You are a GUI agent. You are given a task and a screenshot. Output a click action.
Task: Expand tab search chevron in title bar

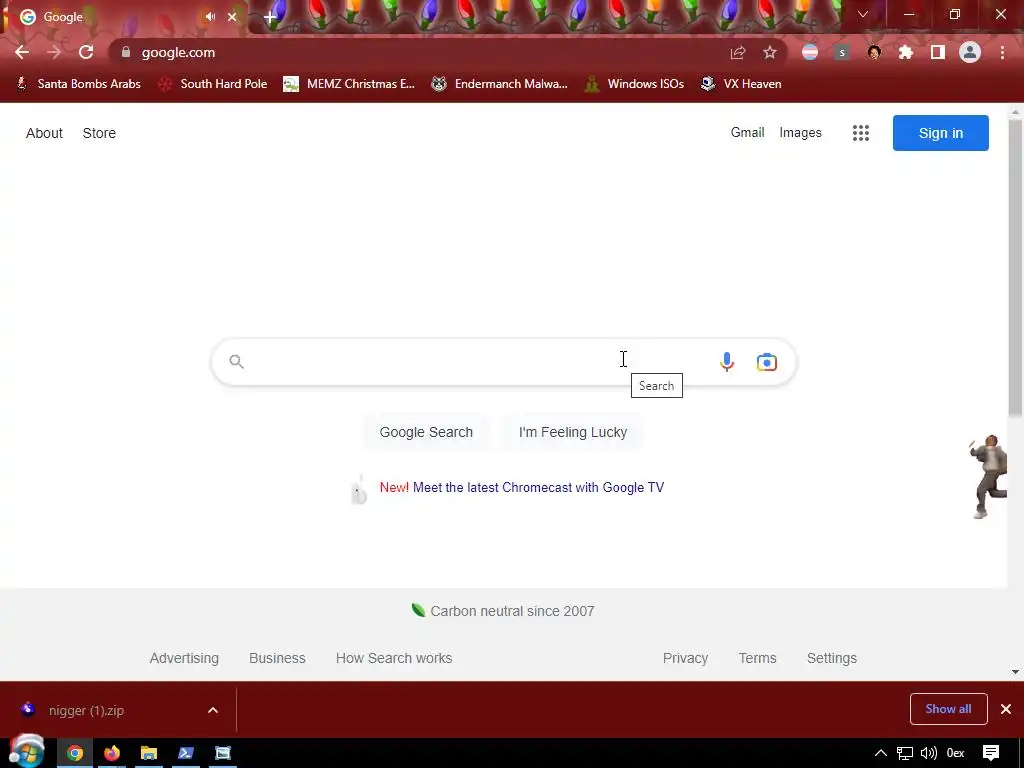pyautogui.click(x=863, y=14)
